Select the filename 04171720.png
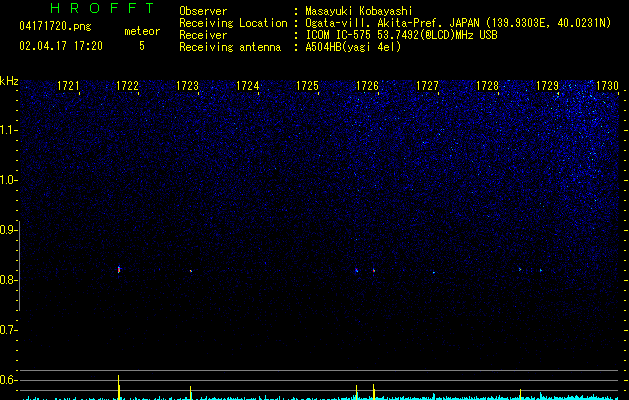 pyautogui.click(x=55, y=27)
